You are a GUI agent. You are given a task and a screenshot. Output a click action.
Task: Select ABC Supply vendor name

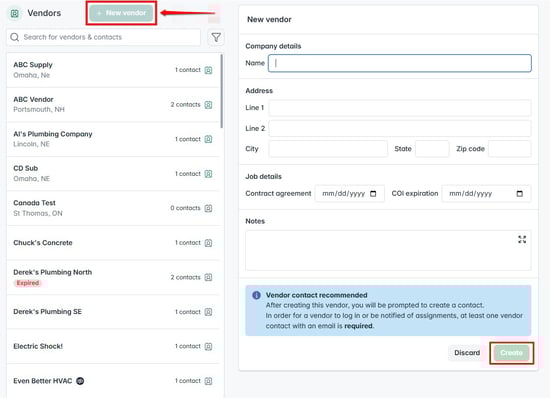click(33, 65)
